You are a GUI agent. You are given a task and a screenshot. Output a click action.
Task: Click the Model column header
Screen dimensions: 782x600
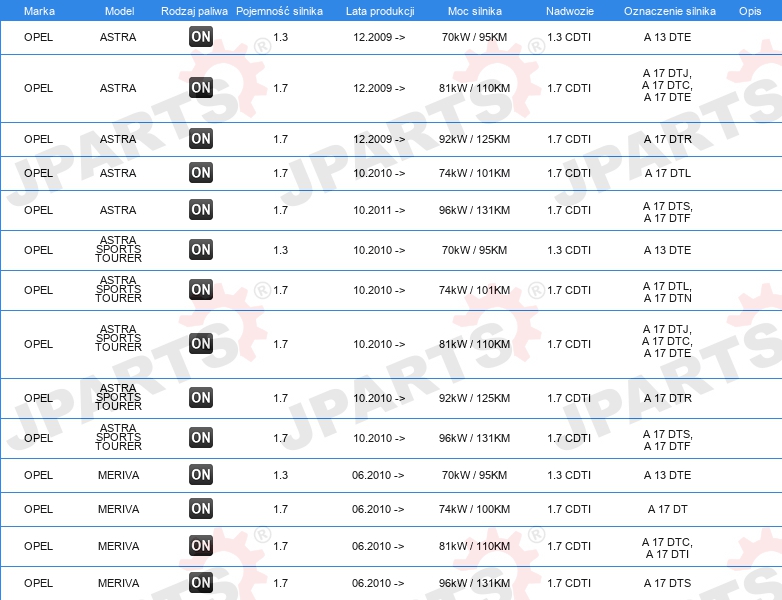pos(119,11)
